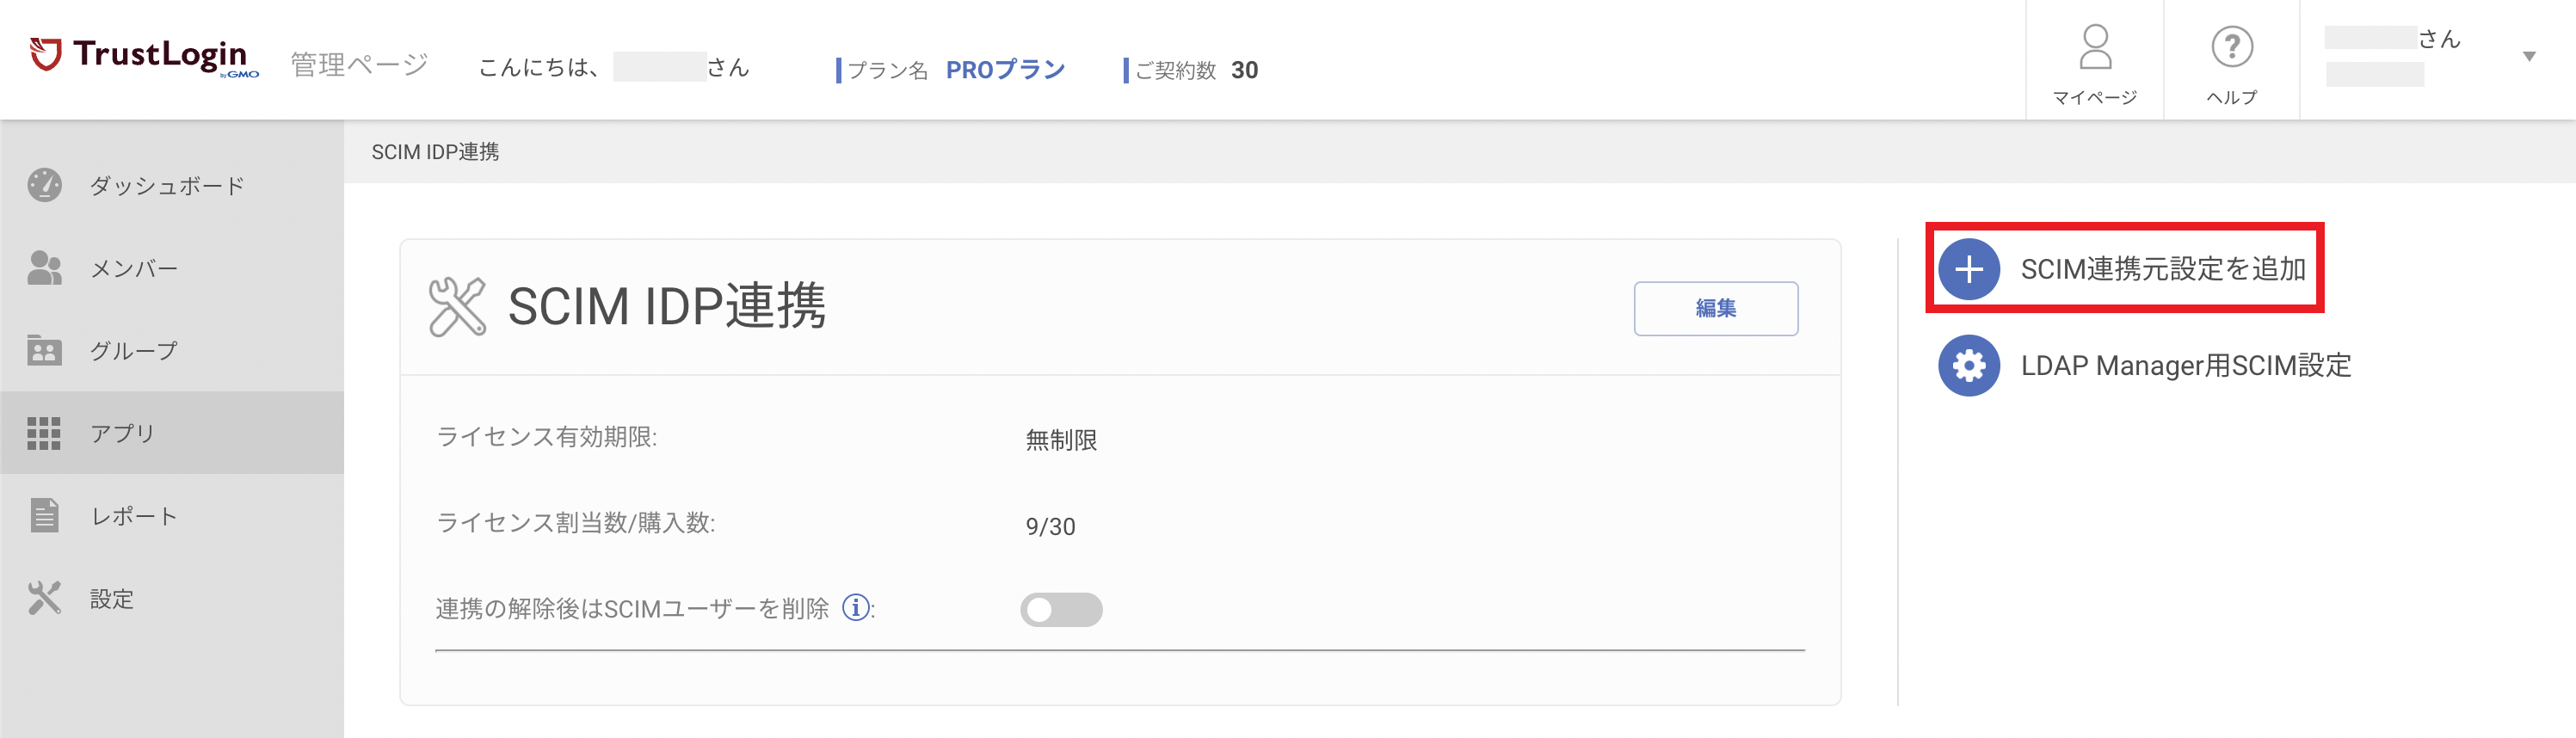This screenshot has width=2576, height=738.
Task: Click the settings wrench icon in sidebar
Action: [x=44, y=598]
